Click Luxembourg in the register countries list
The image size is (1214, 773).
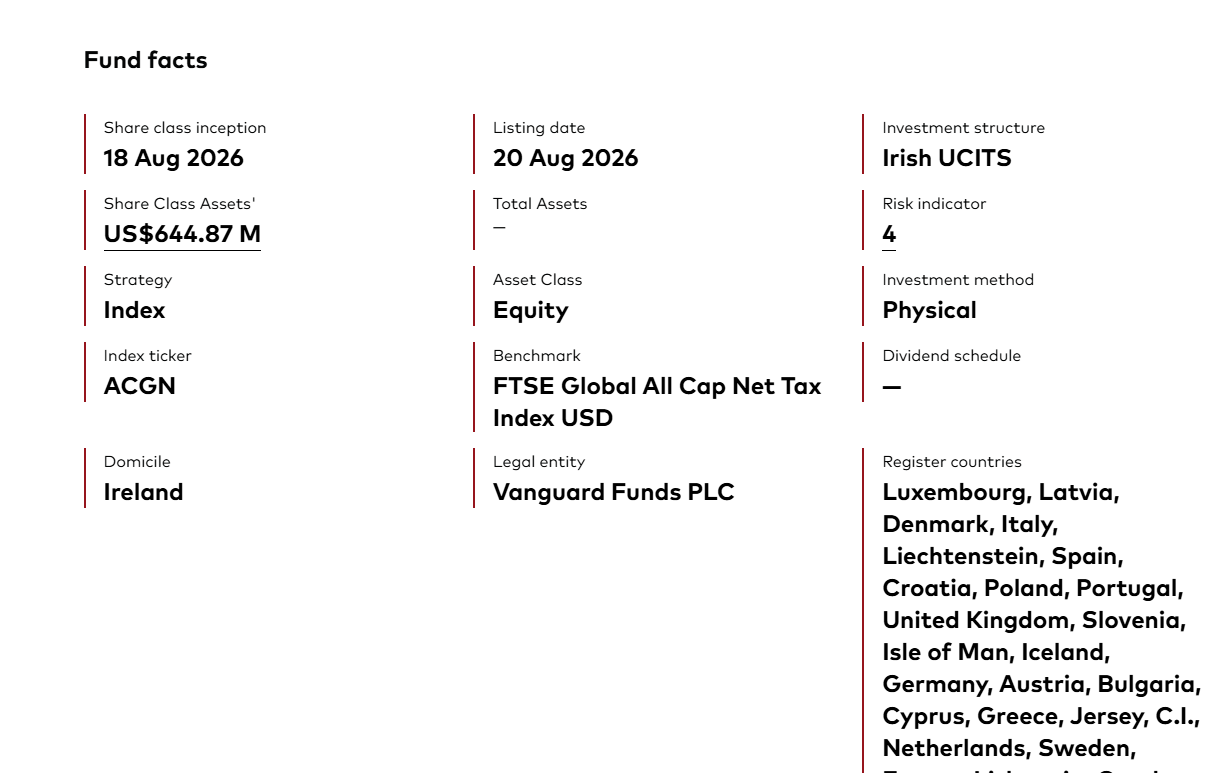(954, 492)
